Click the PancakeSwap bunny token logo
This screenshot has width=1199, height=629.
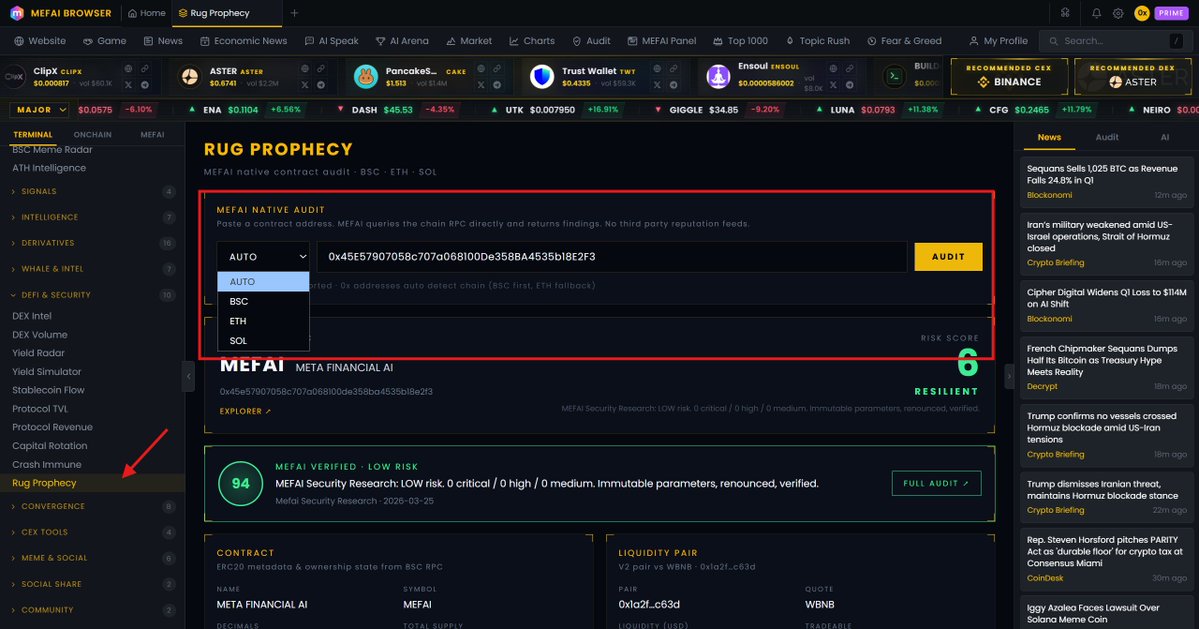(x=366, y=76)
